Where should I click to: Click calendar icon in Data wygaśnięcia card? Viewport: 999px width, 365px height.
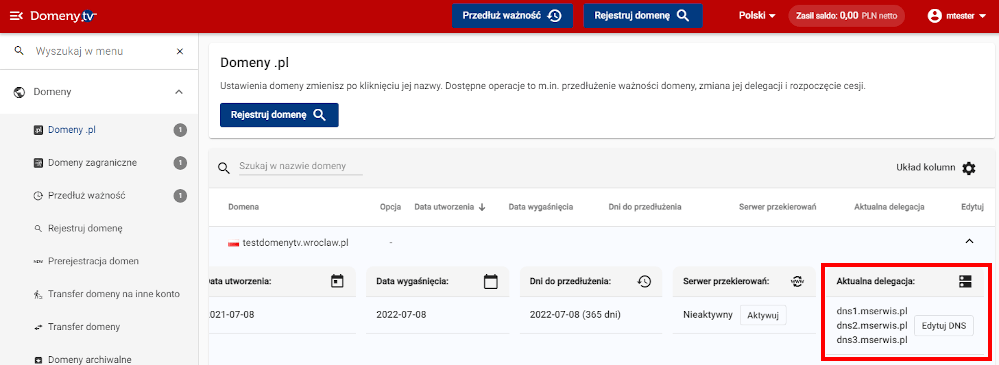(491, 281)
